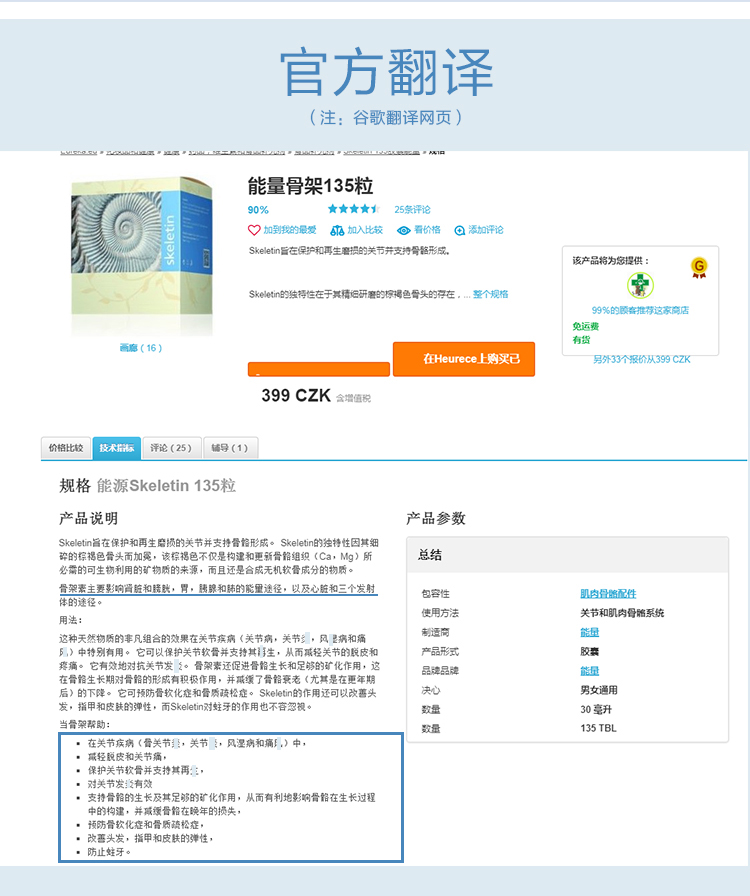
Task: Go to the 辅导 (1) tab
Action: [230, 448]
